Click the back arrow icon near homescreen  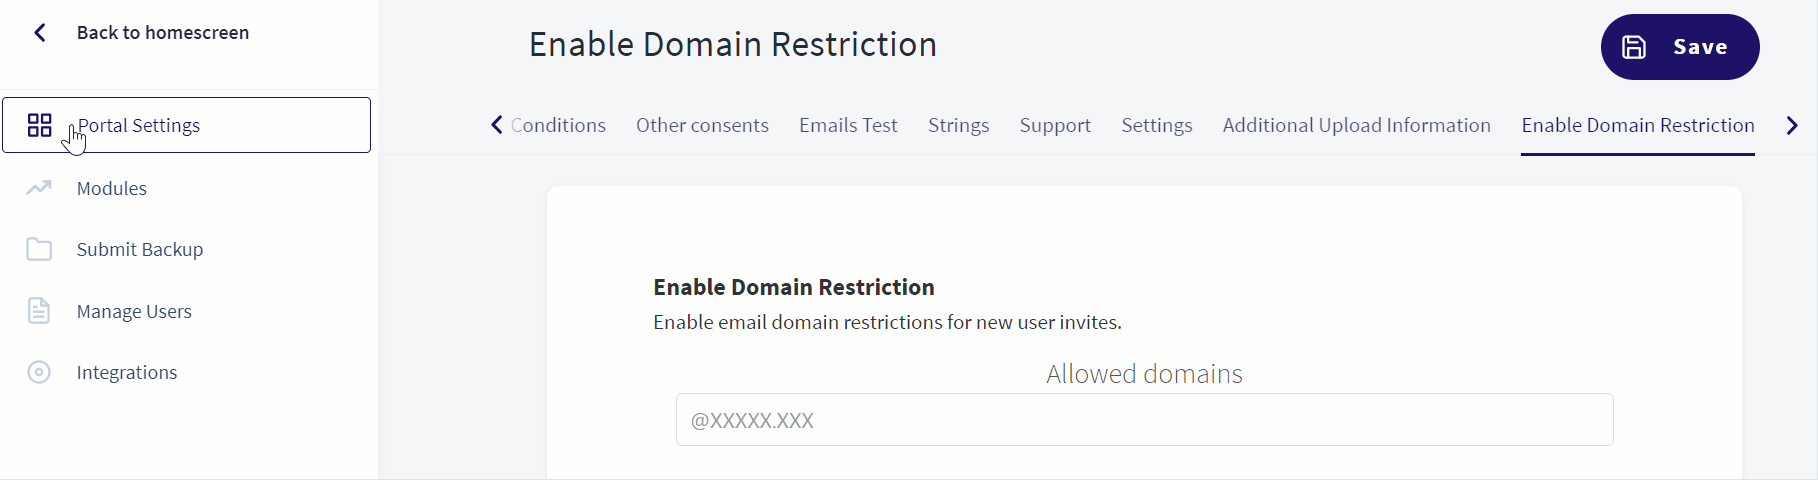(x=40, y=33)
